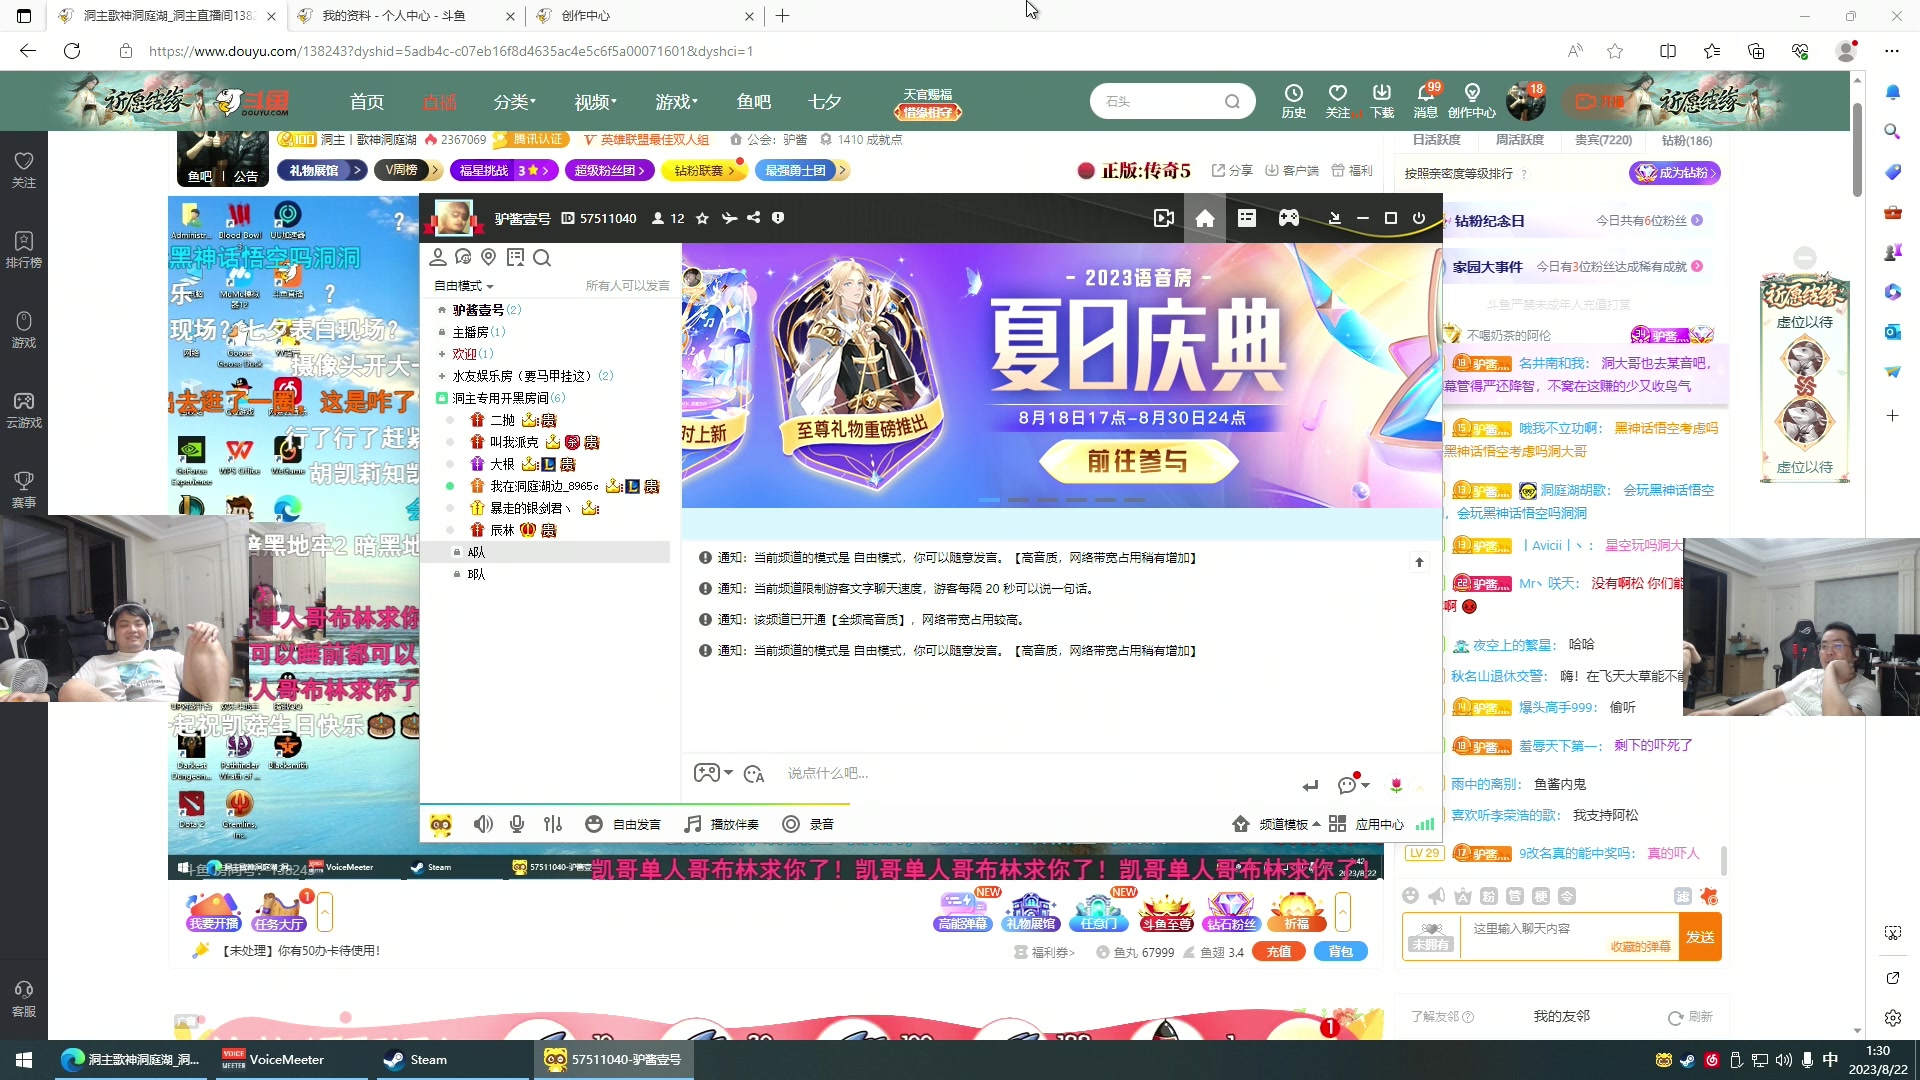Open the audio mixer settings icon in YY

click(x=553, y=824)
